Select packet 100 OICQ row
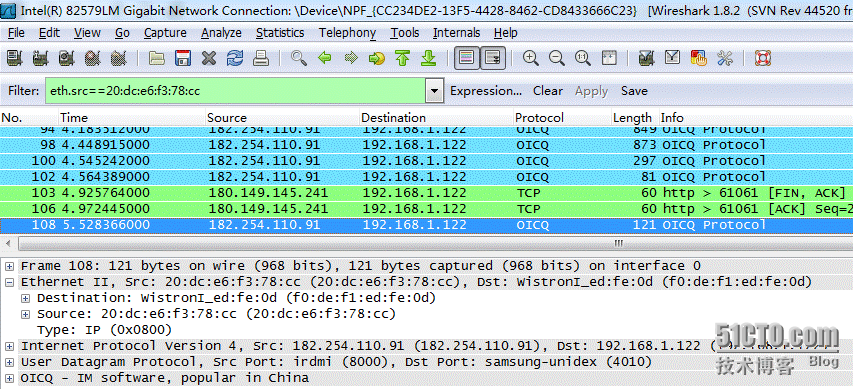This screenshot has height=389, width=853. [426, 161]
